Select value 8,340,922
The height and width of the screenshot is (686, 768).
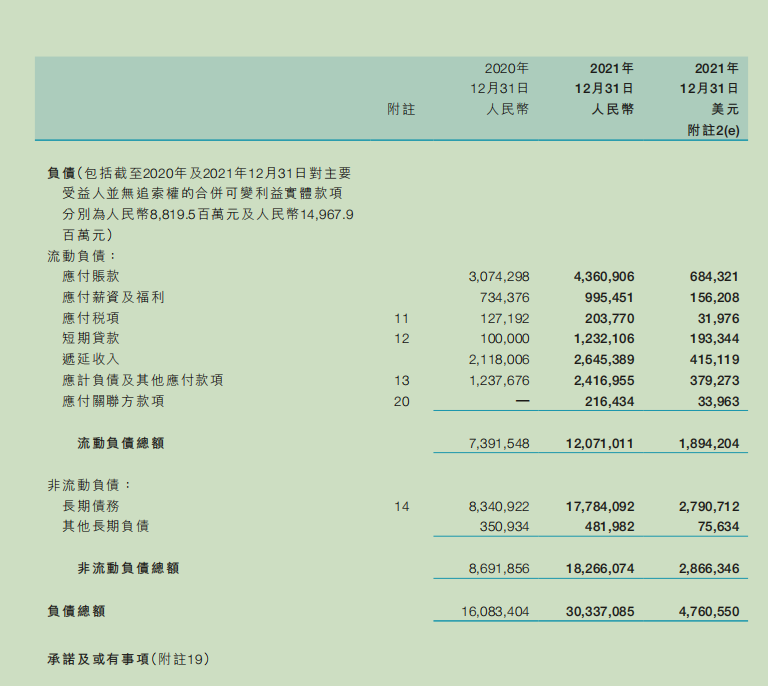(499, 507)
